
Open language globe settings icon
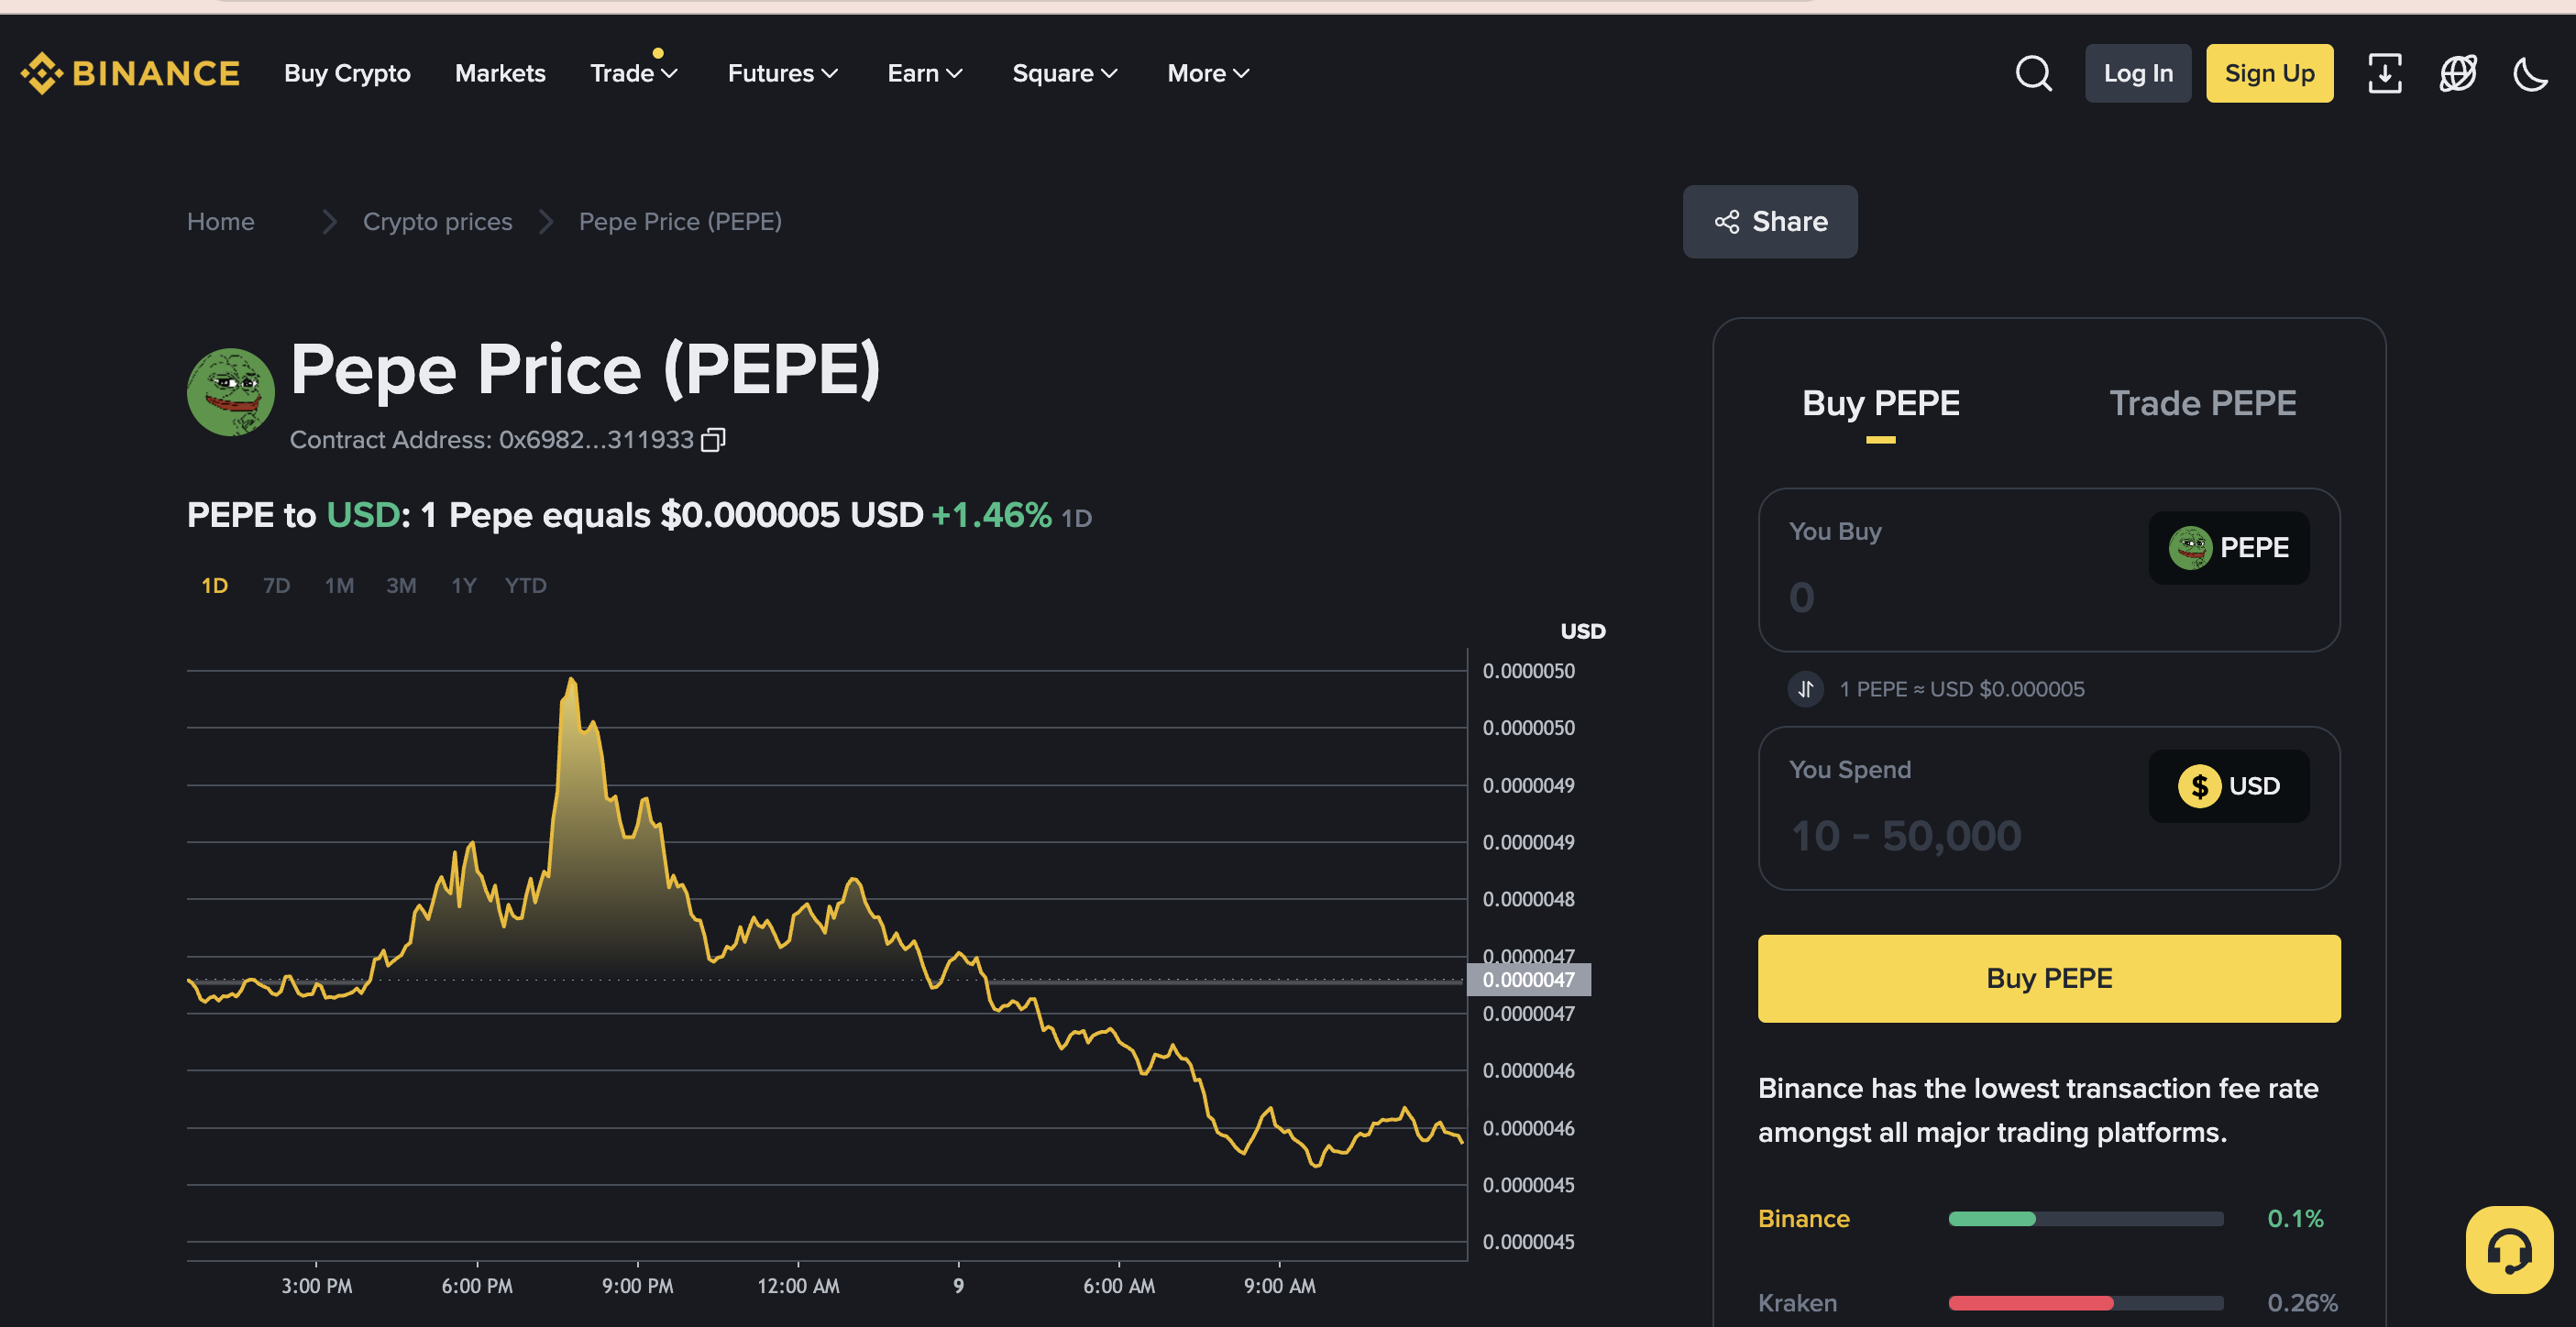tap(2458, 73)
